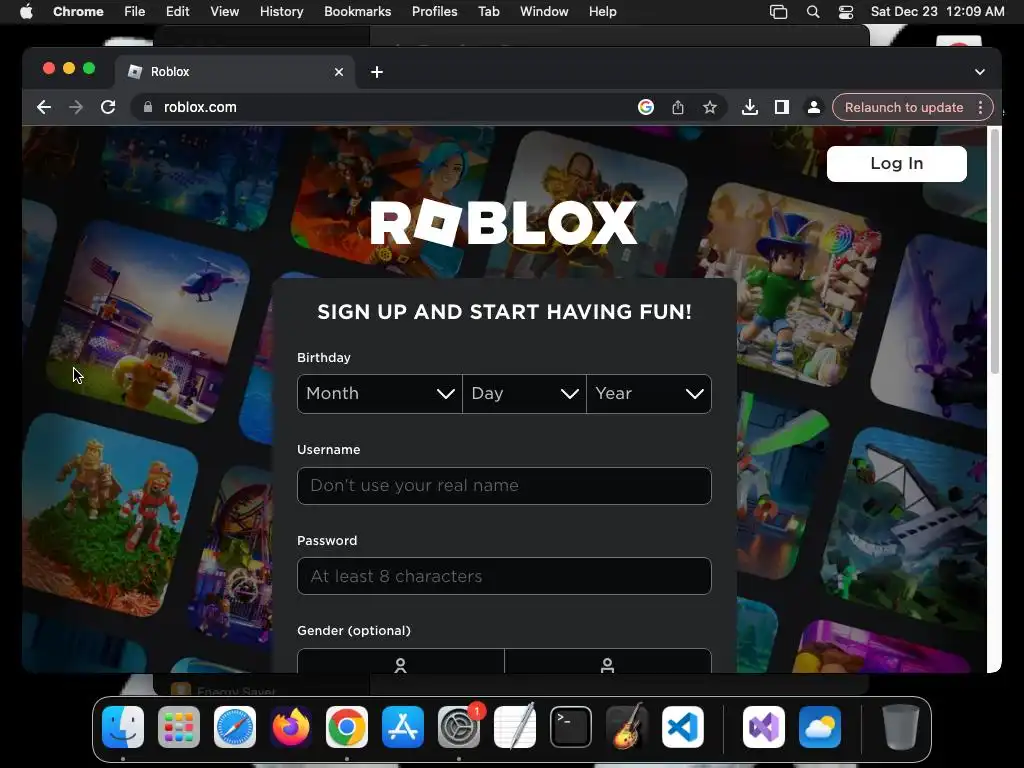Open the Tab menu
Screen dimensions: 1024x768
click(x=488, y=12)
